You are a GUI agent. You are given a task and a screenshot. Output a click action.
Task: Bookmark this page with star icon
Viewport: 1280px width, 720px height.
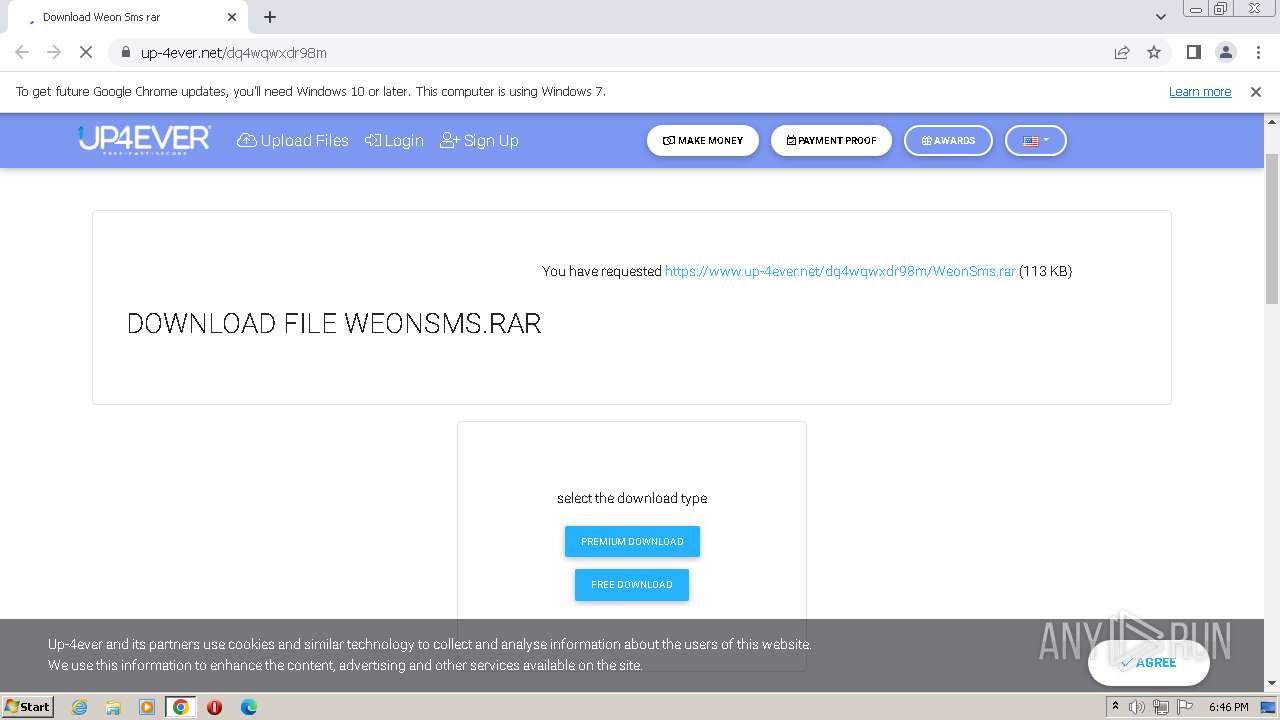pos(1154,52)
